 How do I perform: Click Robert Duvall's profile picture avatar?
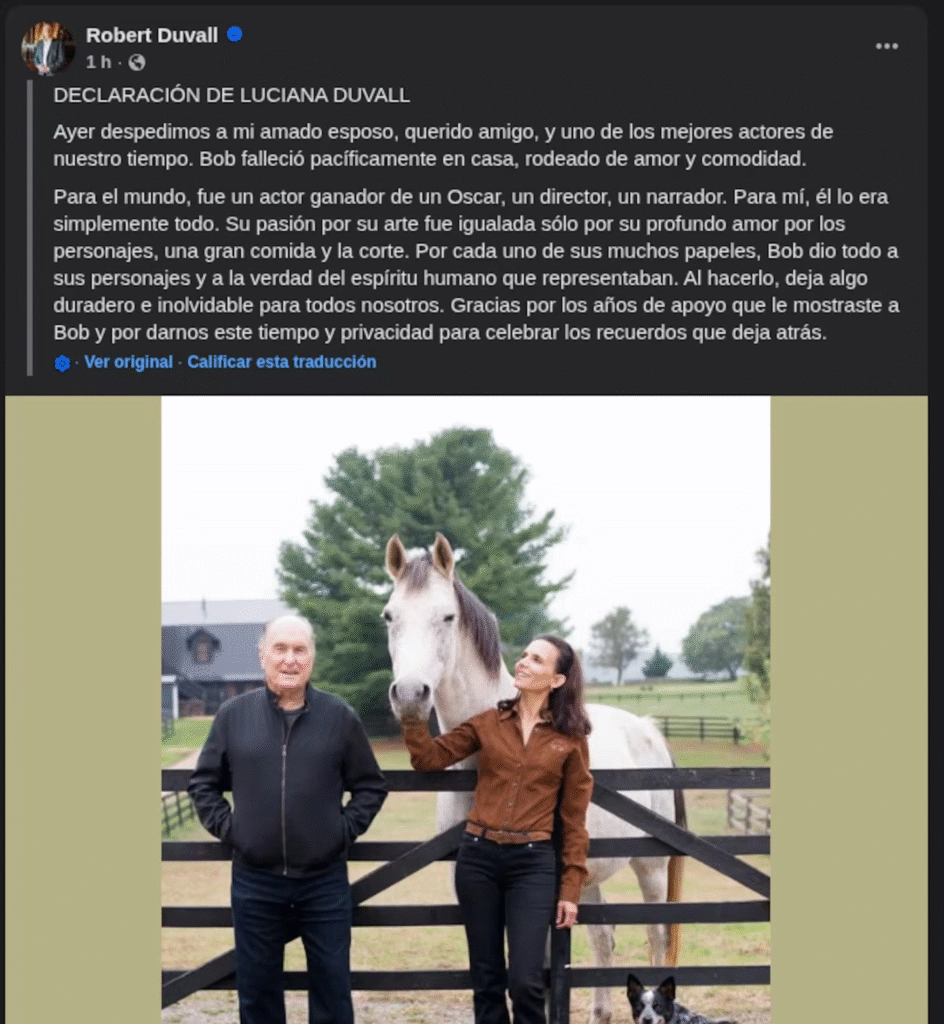(48, 48)
